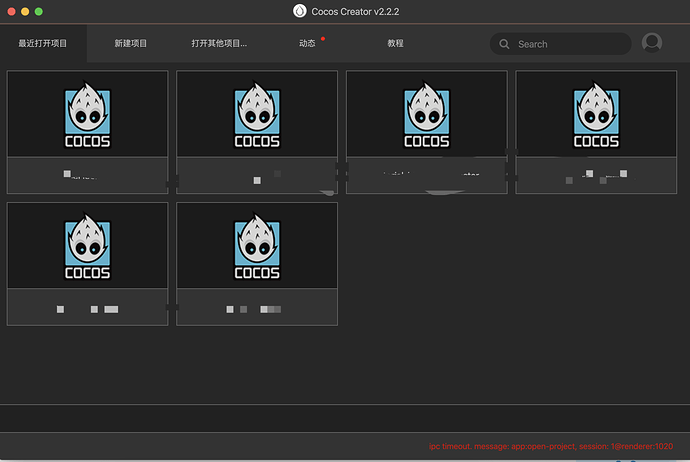Click the red notification dot beside 动态

323,39
